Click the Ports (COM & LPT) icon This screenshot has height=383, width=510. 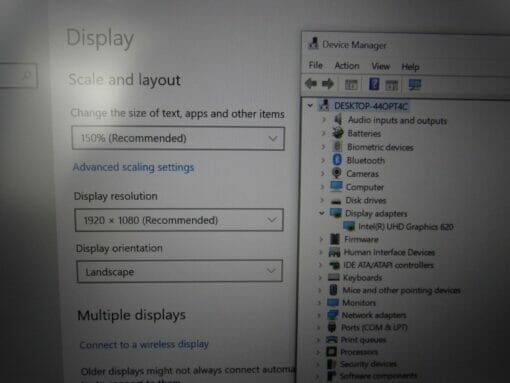[x=332, y=327]
